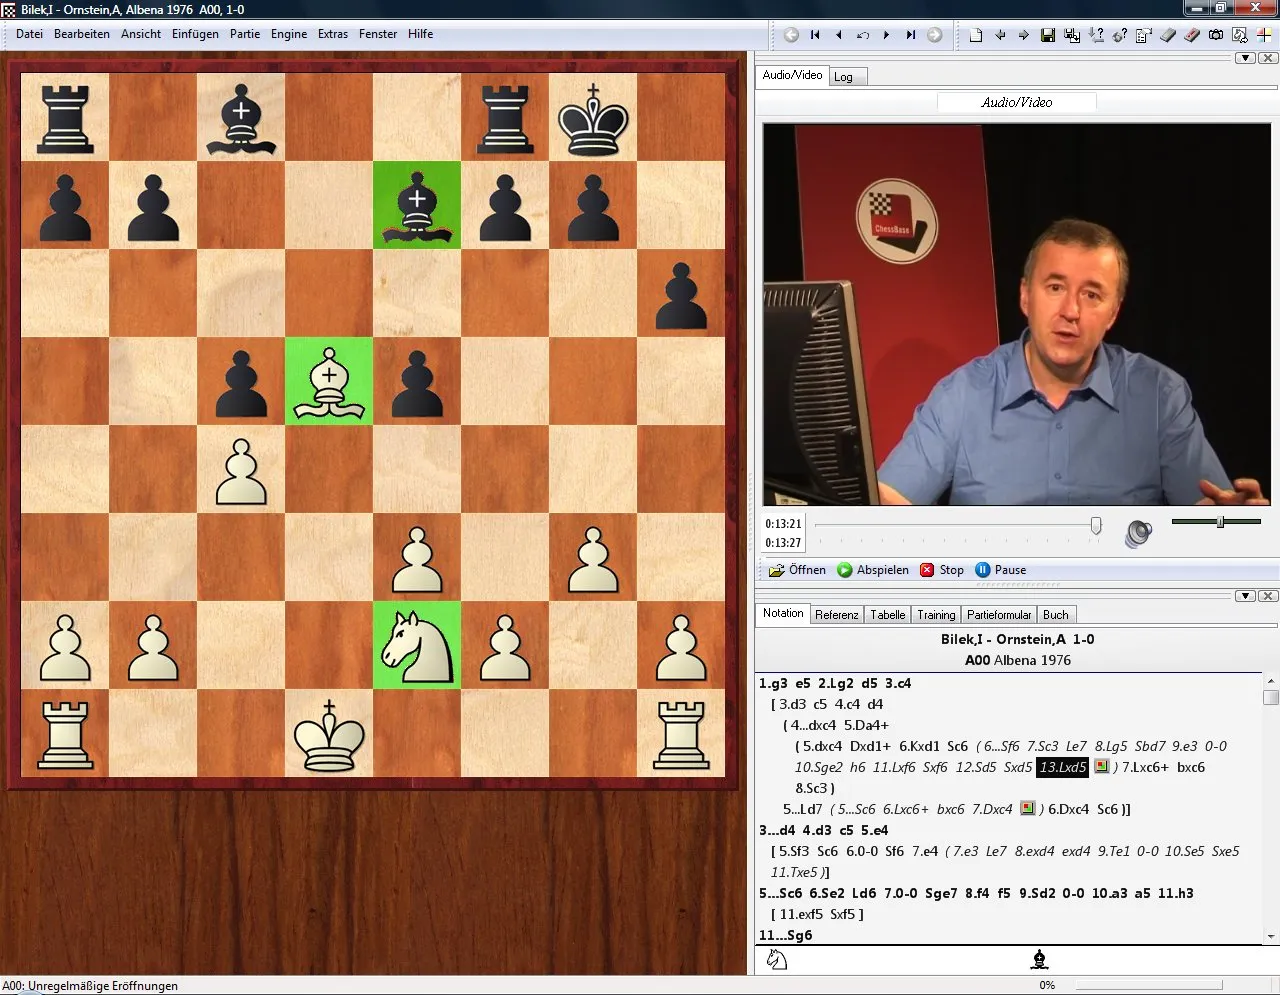The image size is (1280, 995).
Task: Click the notation scrollbar thumb
Action: coord(1271,697)
